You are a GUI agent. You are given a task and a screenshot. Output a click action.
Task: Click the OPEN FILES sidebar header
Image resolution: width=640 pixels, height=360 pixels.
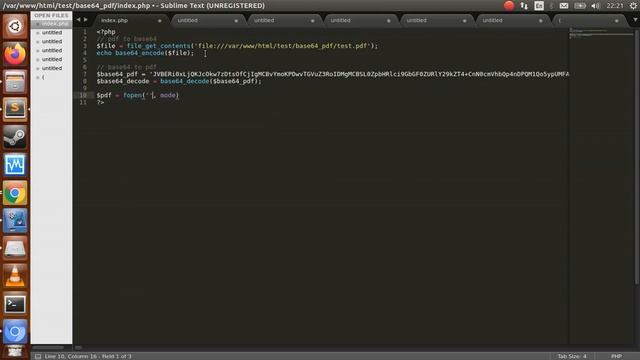[51, 15]
